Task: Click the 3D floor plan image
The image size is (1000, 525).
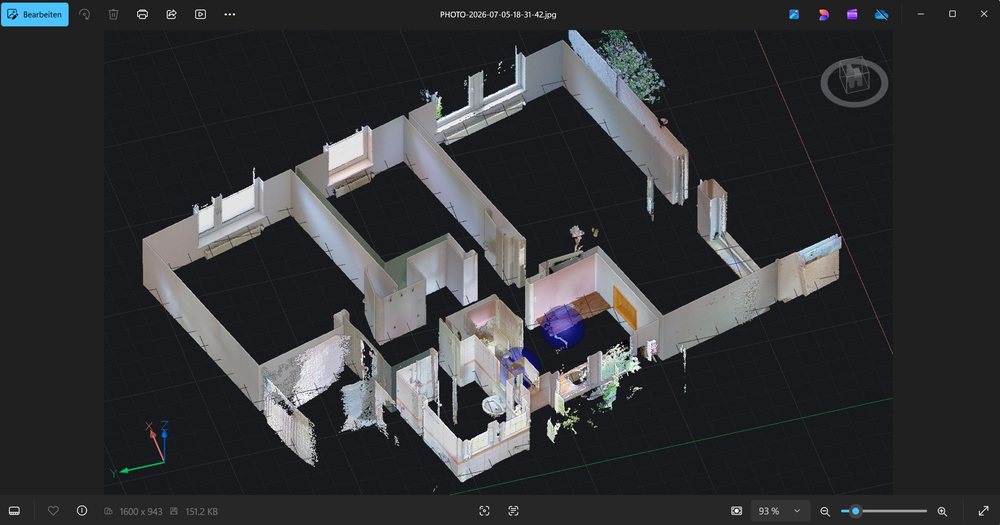Action: point(498,262)
